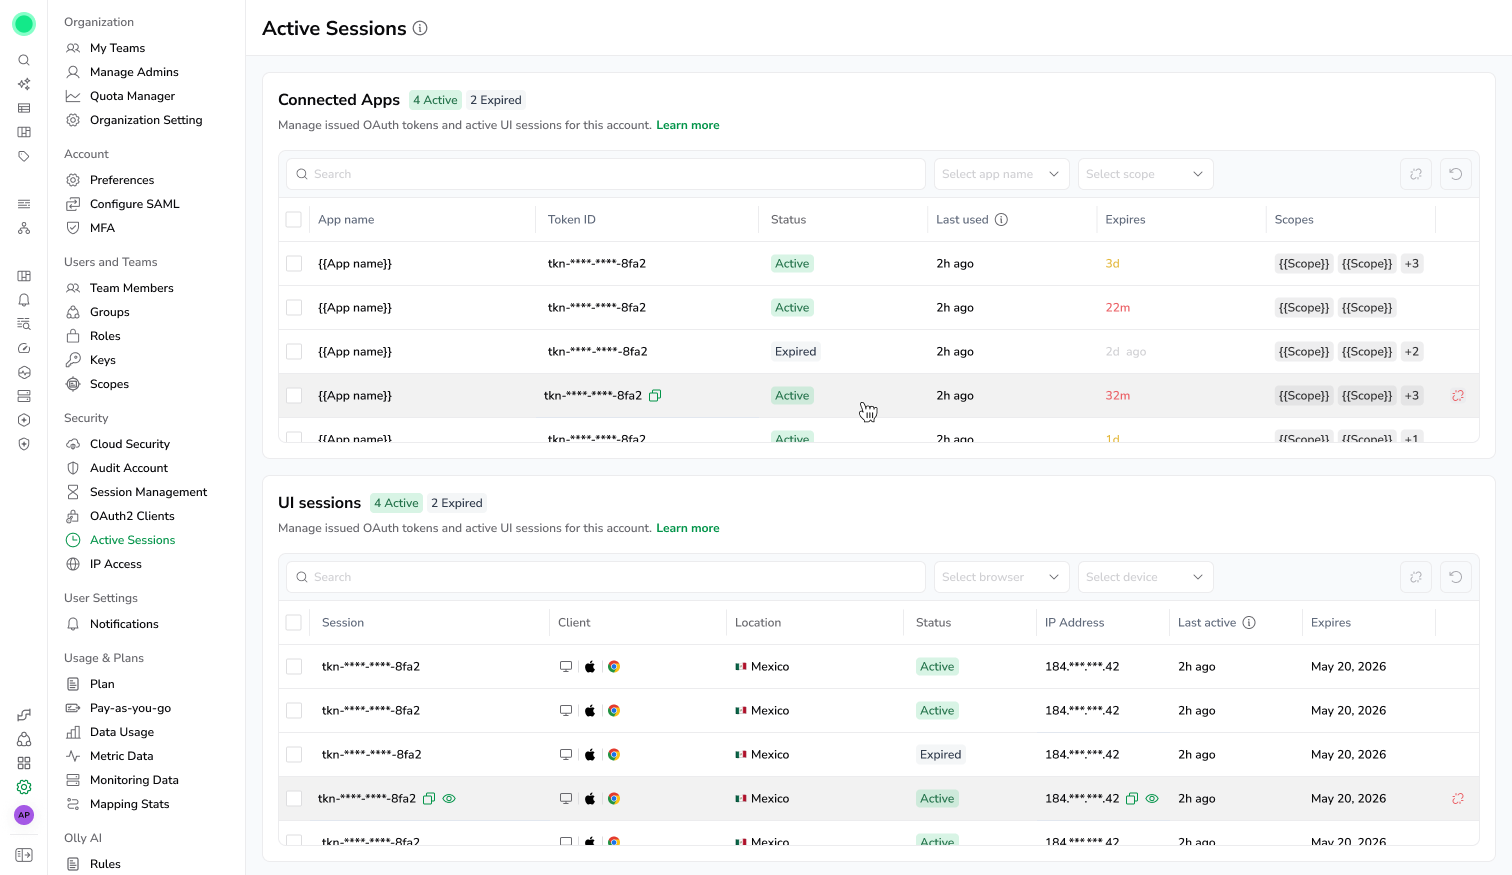Check the box for the Expired app row
This screenshot has height=875, width=1512.
coord(294,352)
